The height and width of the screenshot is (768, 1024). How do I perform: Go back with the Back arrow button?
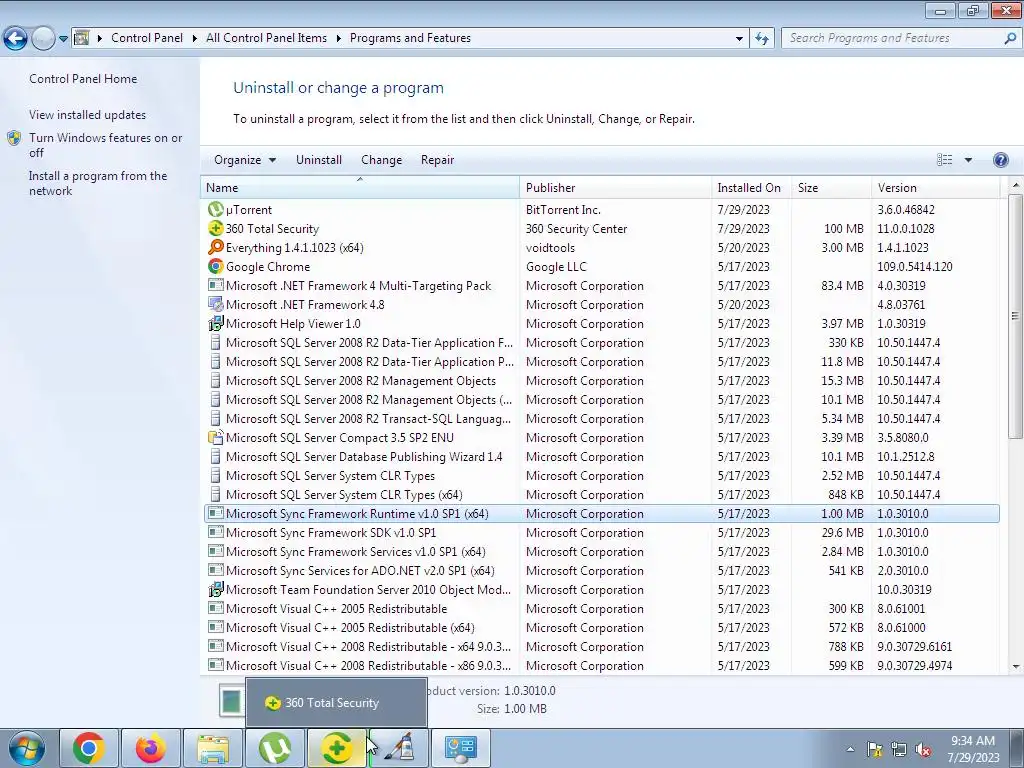click(x=16, y=39)
